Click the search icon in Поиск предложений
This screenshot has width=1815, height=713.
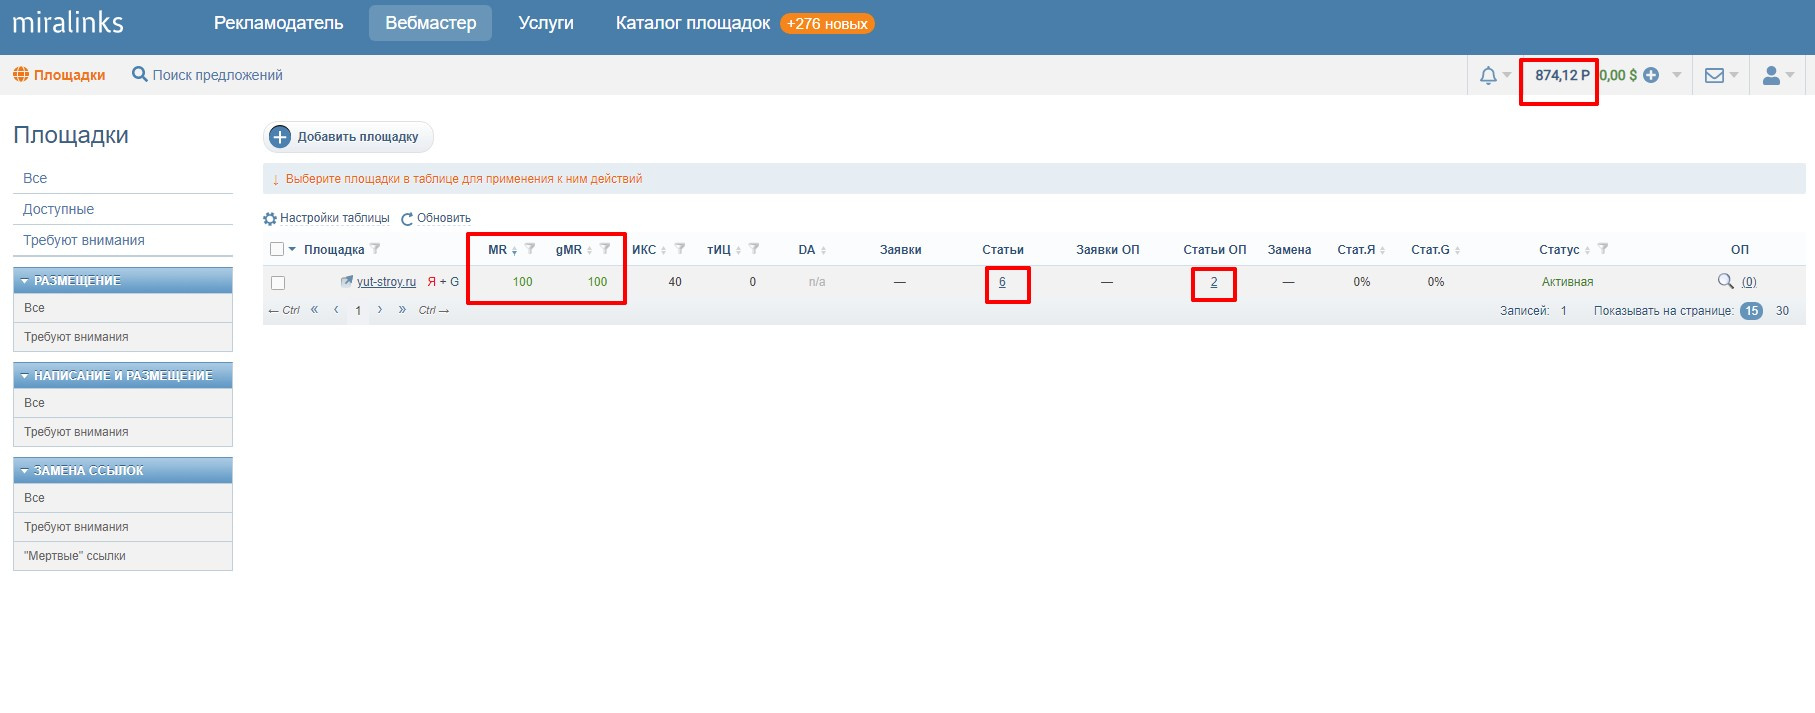(x=140, y=74)
